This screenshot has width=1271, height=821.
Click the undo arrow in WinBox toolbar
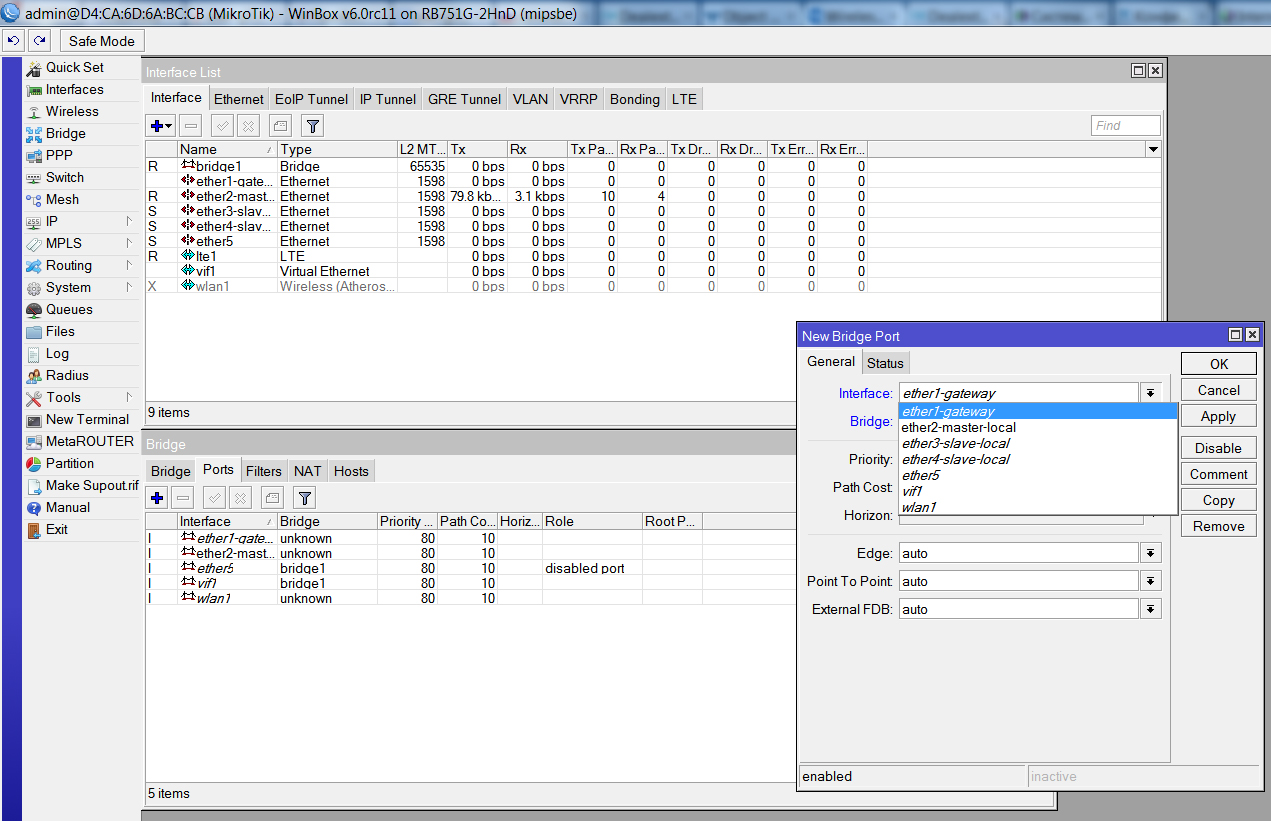14,41
